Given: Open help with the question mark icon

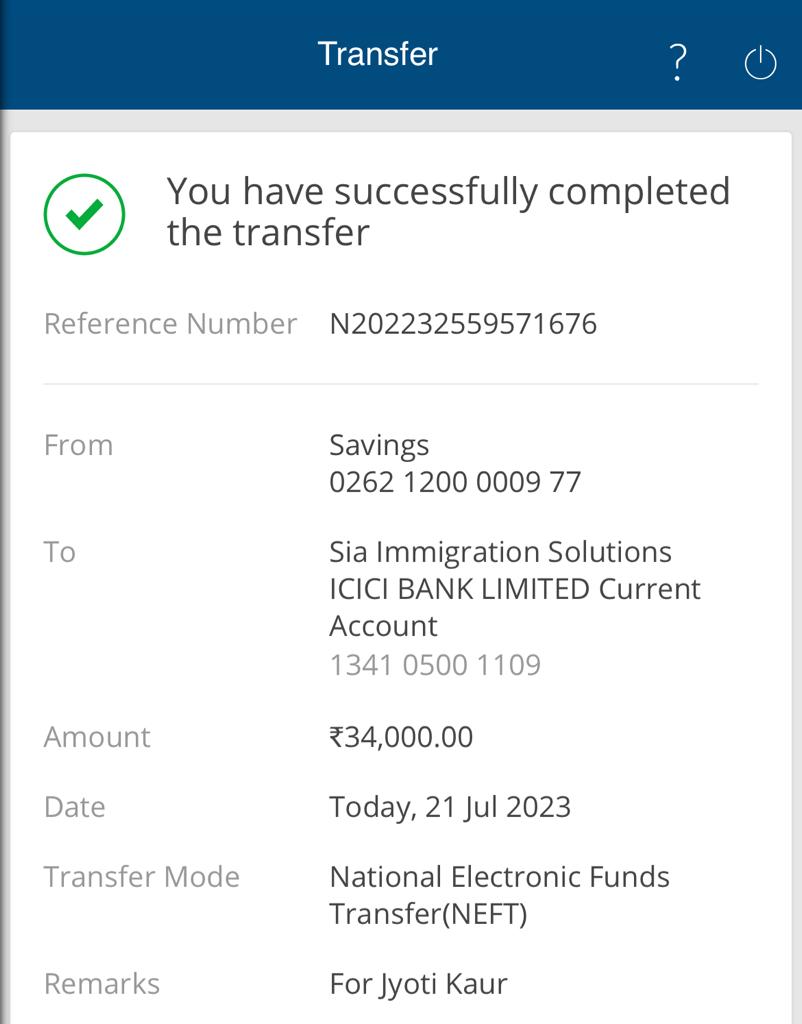Looking at the screenshot, I should 679,63.
